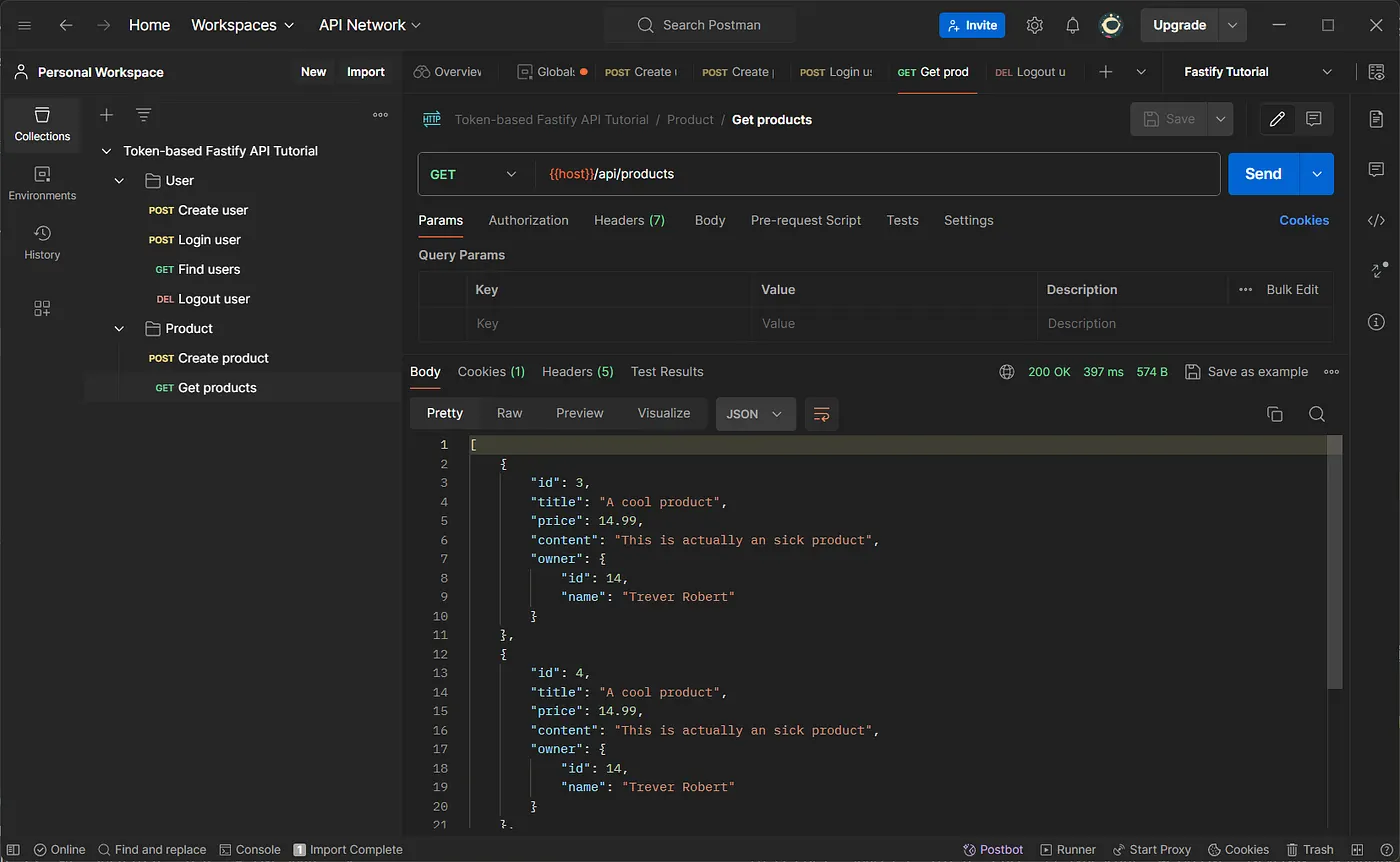Open the tab list chevron dropdown

tap(1141, 72)
